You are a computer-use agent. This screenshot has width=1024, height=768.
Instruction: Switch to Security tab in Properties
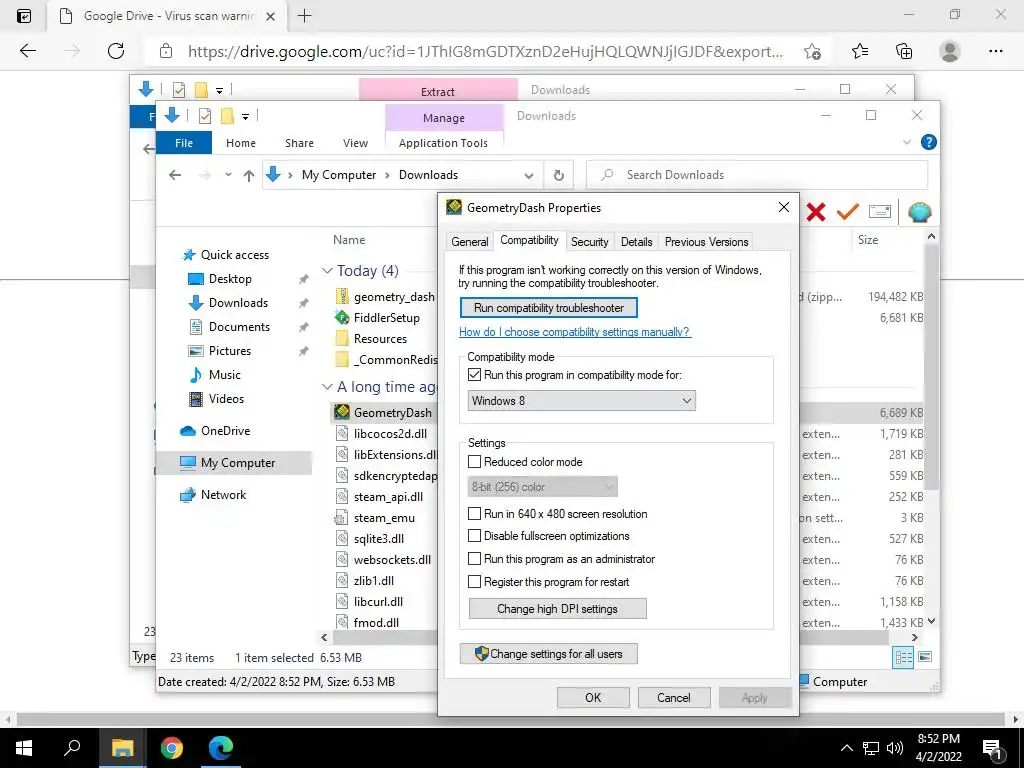pos(590,242)
